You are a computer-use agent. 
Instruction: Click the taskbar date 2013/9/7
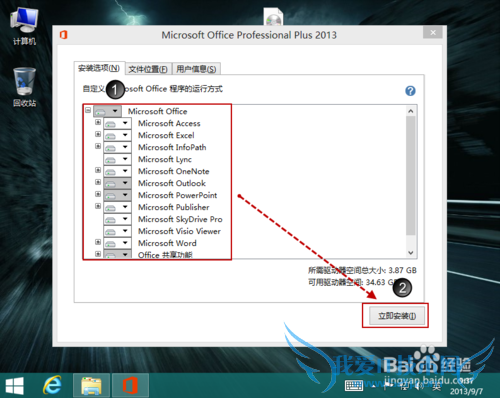pos(466,391)
